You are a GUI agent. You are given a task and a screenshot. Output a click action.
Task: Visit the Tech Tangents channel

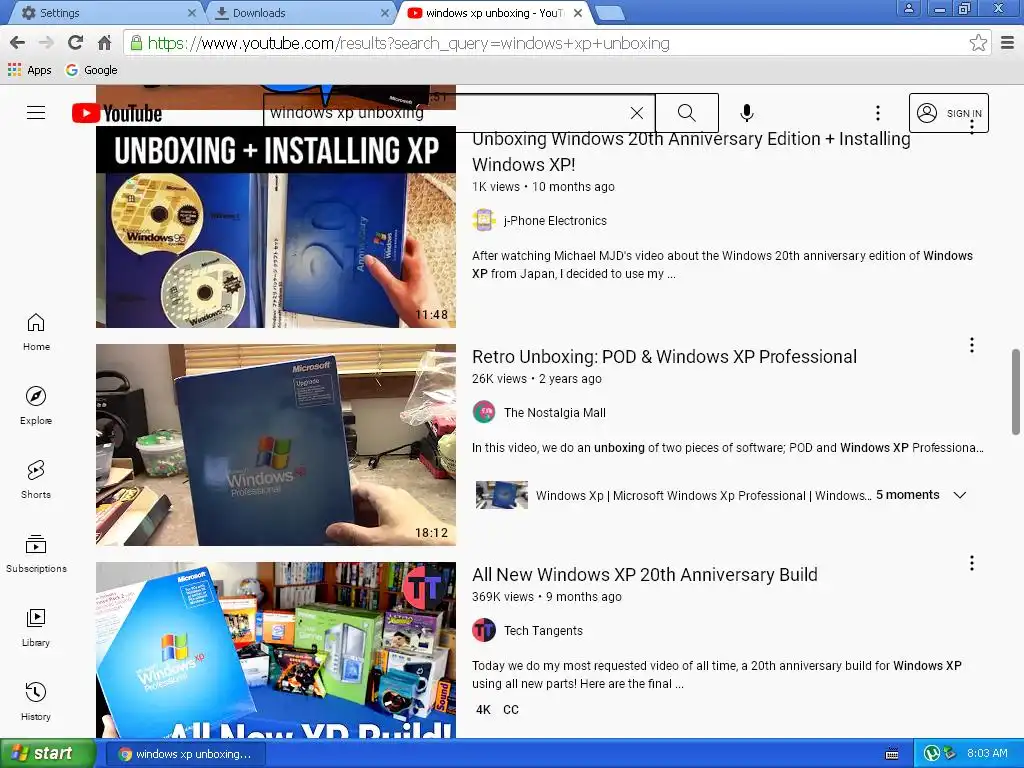pyautogui.click(x=543, y=631)
